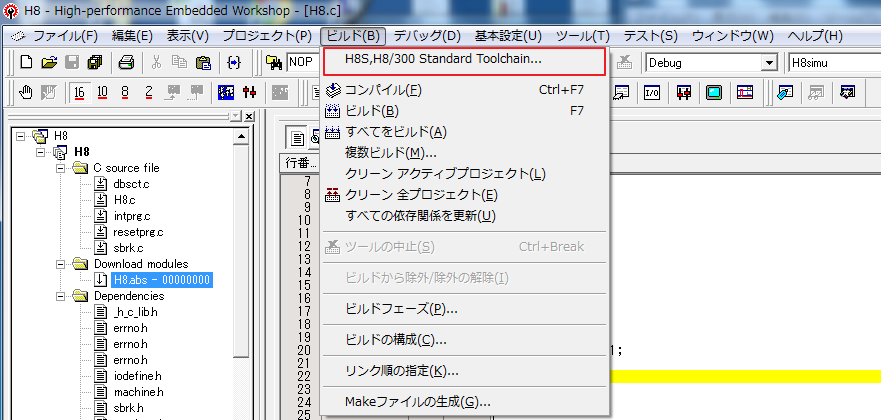Click the Paste clipboard icon
Viewport: 881px width, 420px height.
point(203,62)
